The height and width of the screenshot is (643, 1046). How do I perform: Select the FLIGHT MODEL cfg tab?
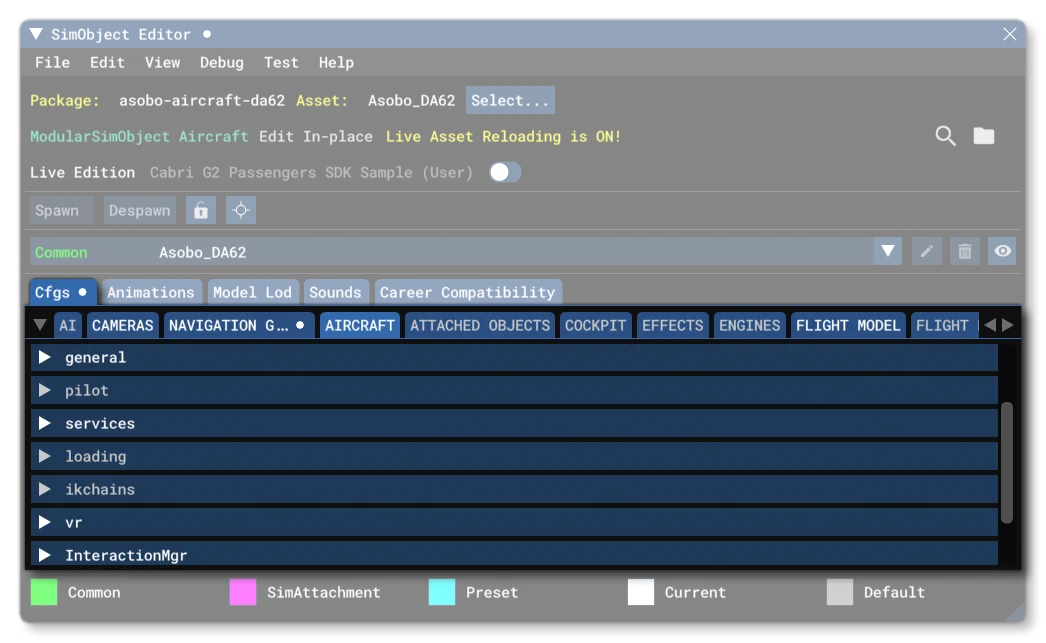pos(848,326)
